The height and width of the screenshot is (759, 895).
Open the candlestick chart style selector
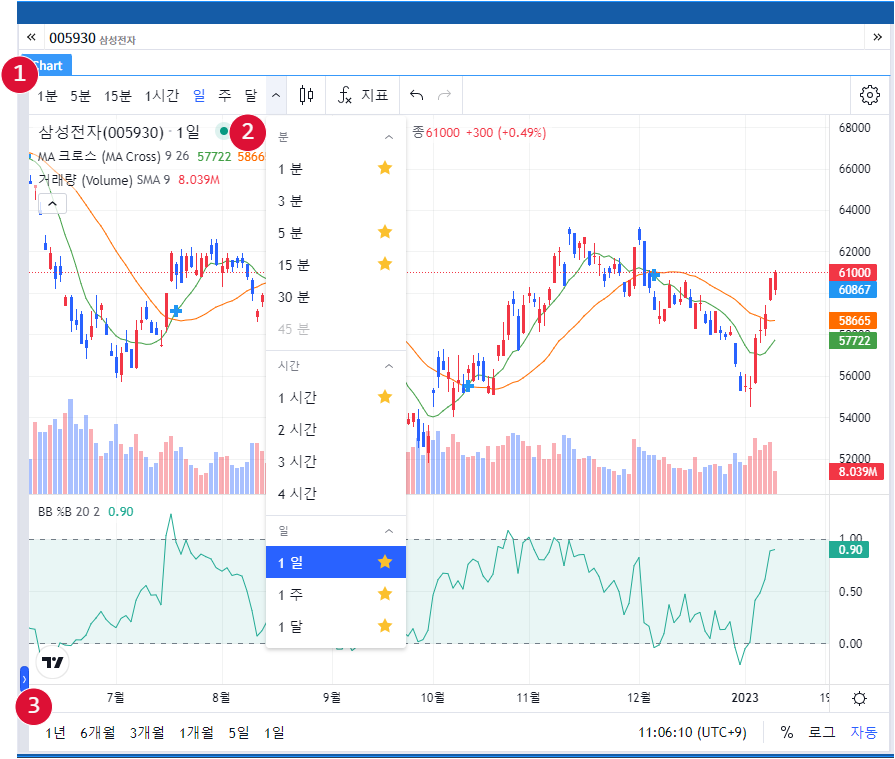(x=307, y=96)
